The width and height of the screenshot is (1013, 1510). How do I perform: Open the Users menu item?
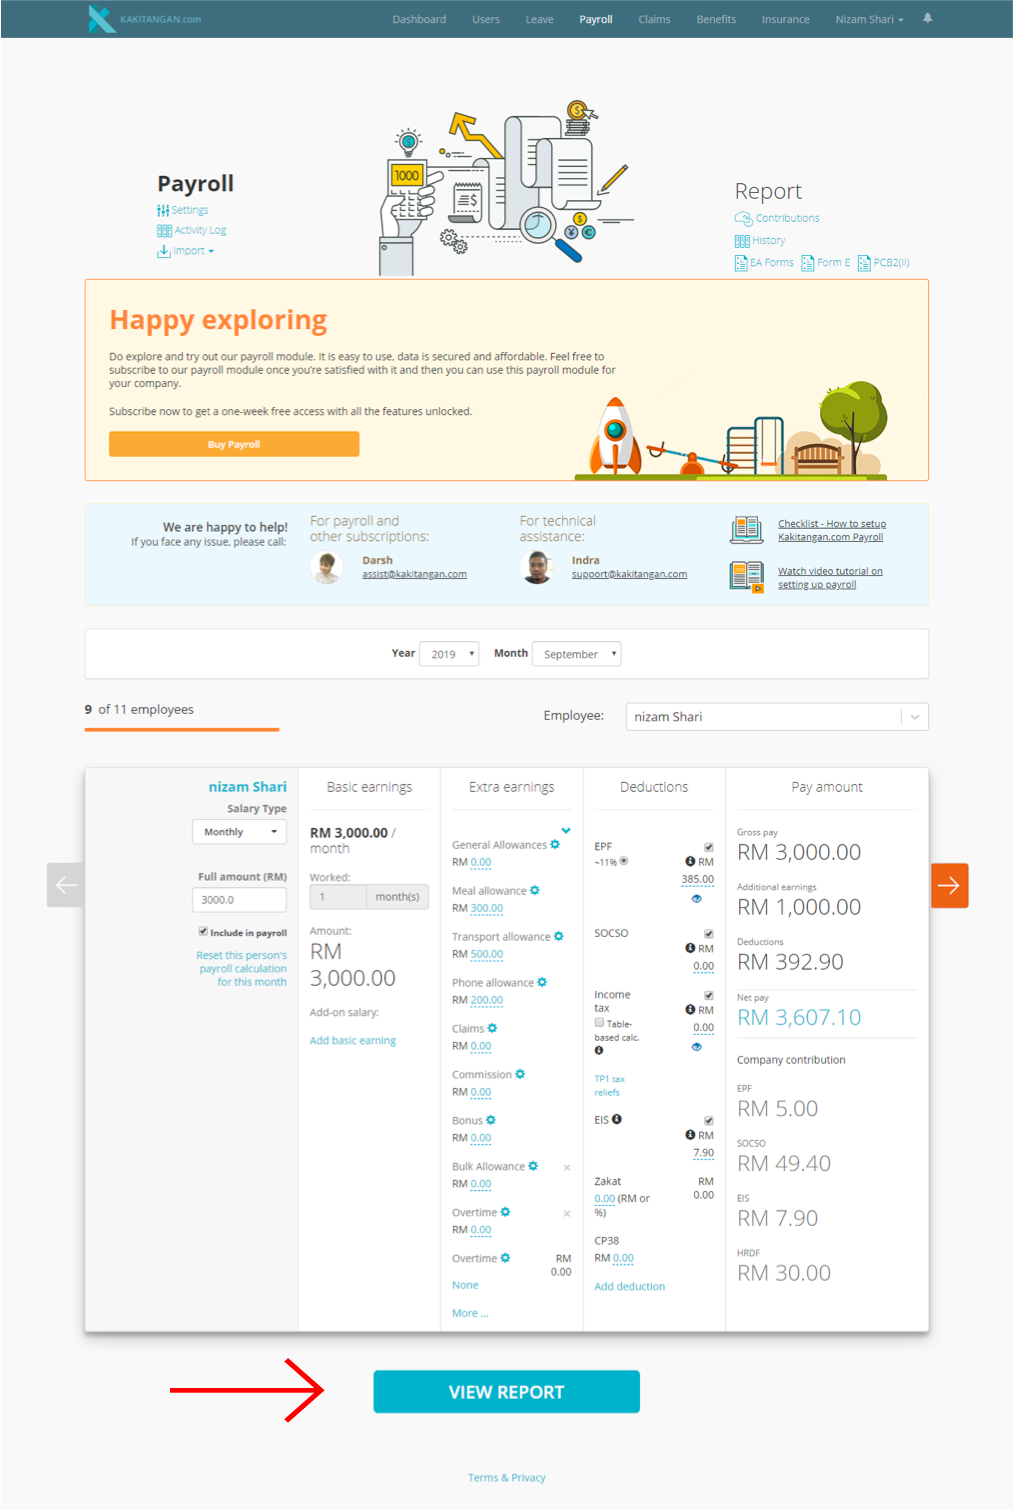(486, 19)
